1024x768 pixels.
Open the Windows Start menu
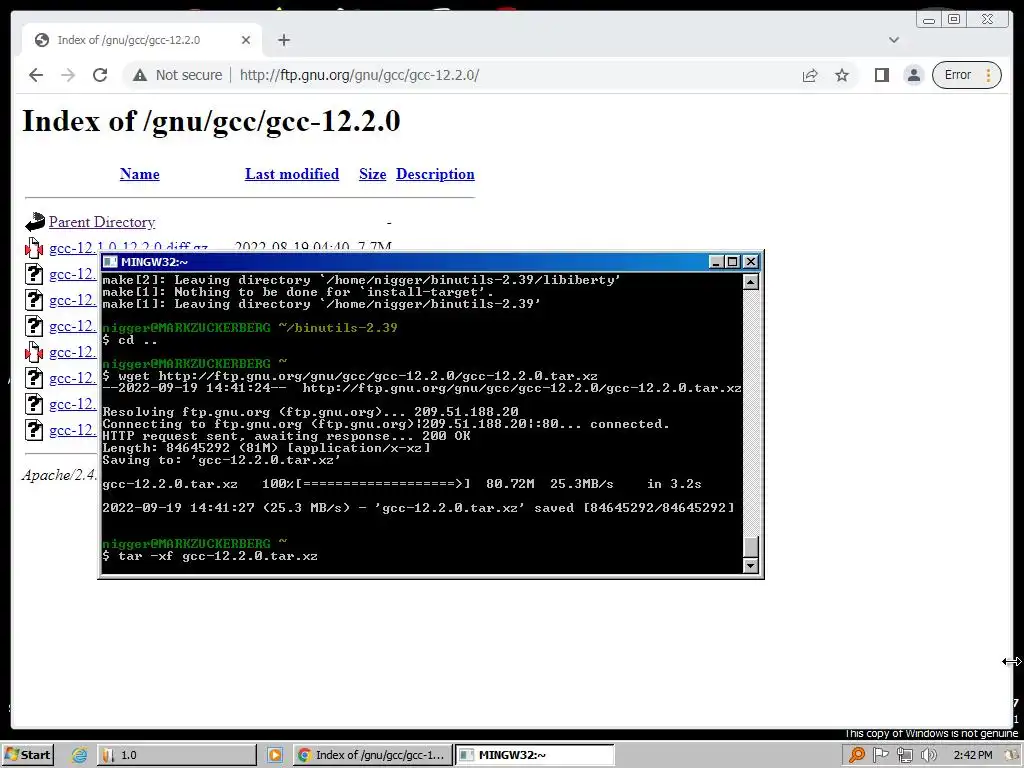[x=27, y=755]
